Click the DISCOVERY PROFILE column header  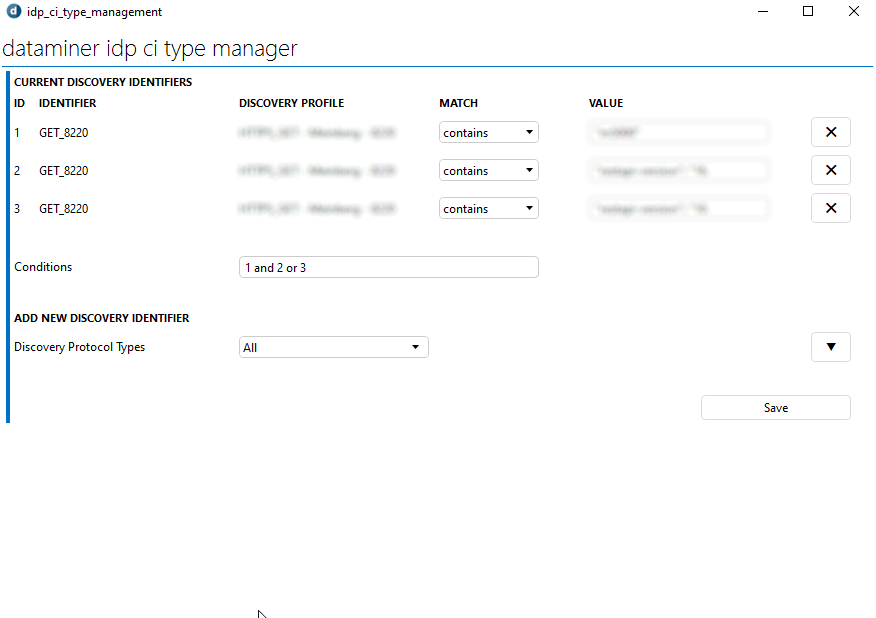292,103
